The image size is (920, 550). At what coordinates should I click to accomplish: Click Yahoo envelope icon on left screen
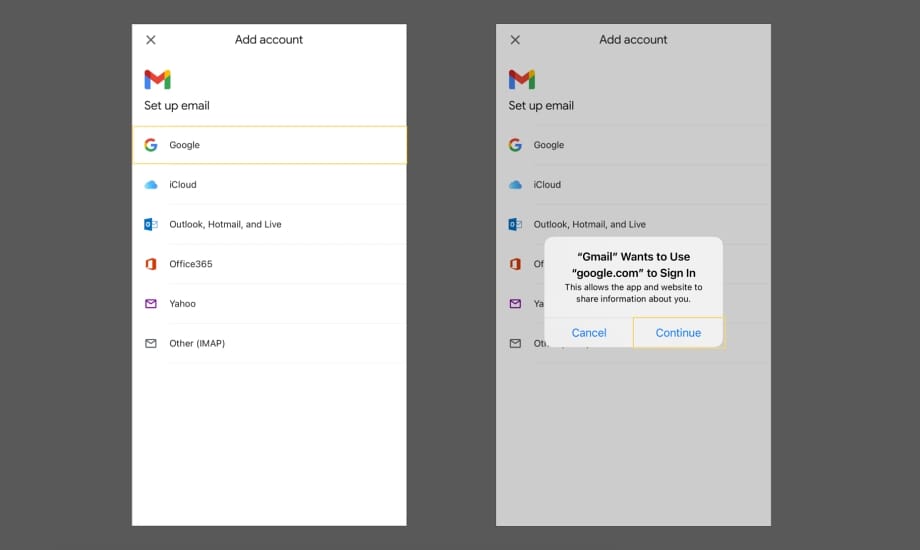point(151,303)
